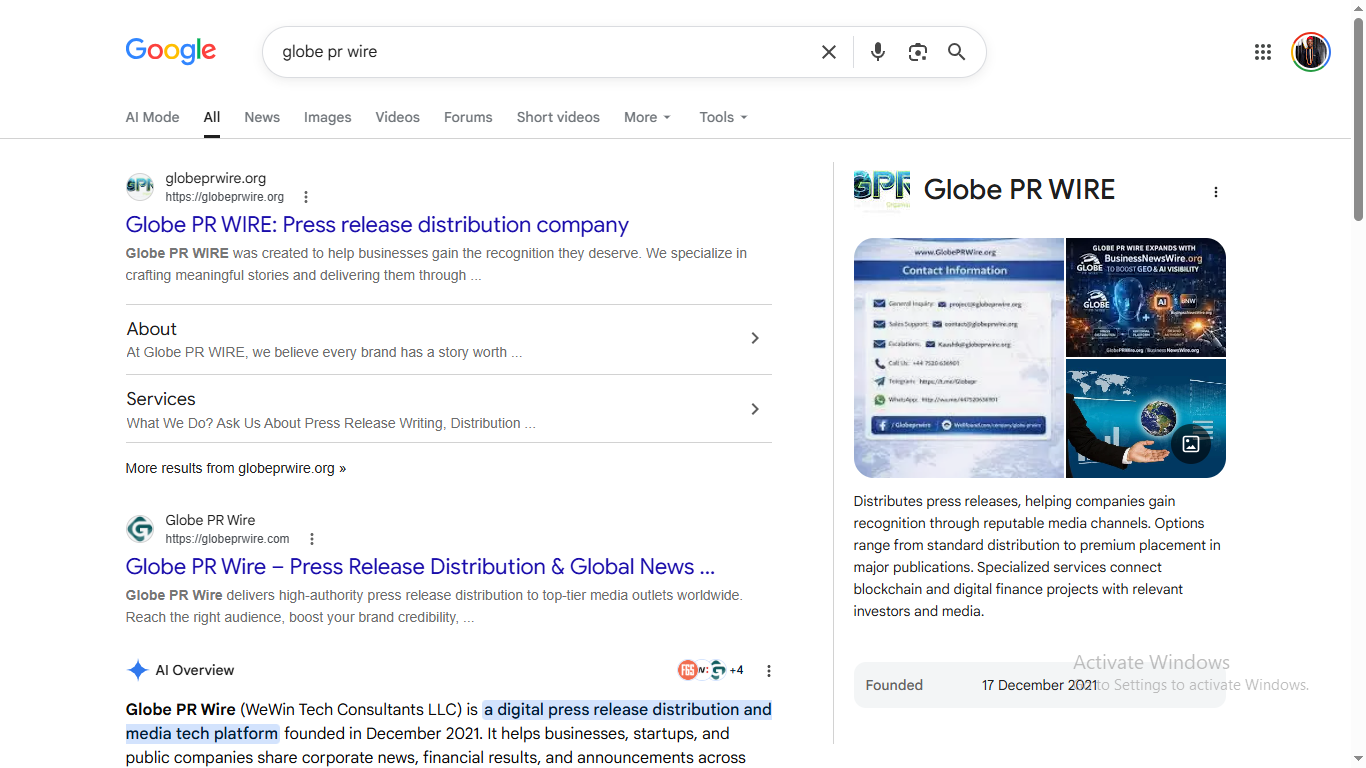Click 'Globe PR Wire' site name above globeprwire.com
The height and width of the screenshot is (768, 1366).
(x=210, y=520)
